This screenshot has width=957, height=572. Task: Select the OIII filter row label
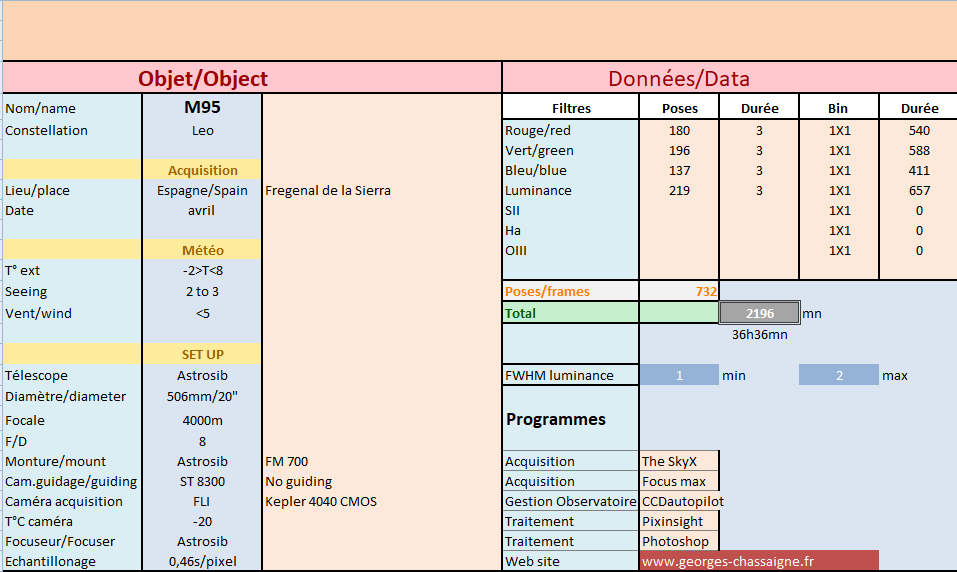570,250
